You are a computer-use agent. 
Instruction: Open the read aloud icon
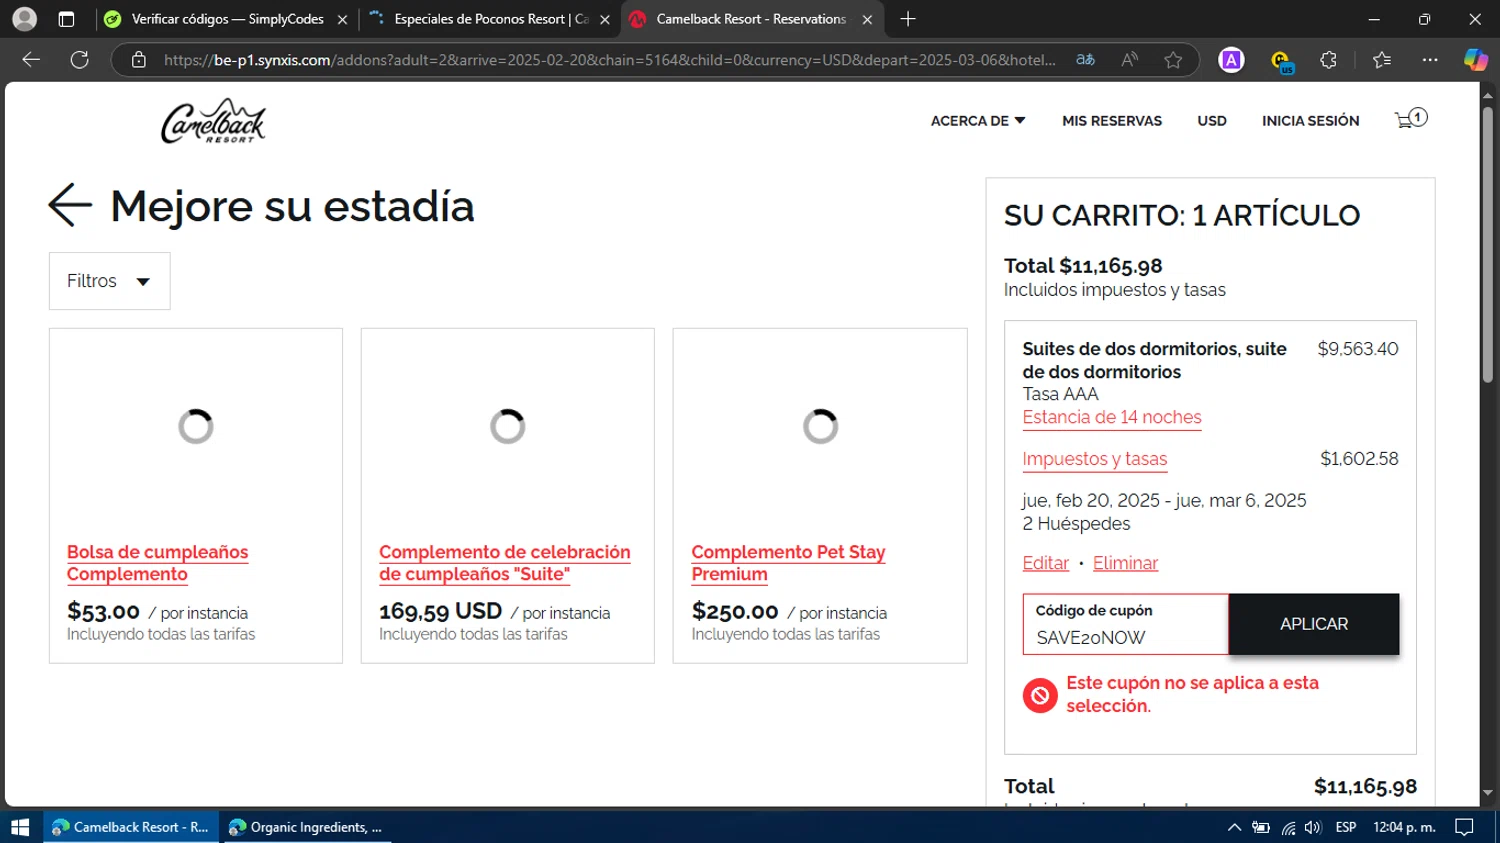1129,60
